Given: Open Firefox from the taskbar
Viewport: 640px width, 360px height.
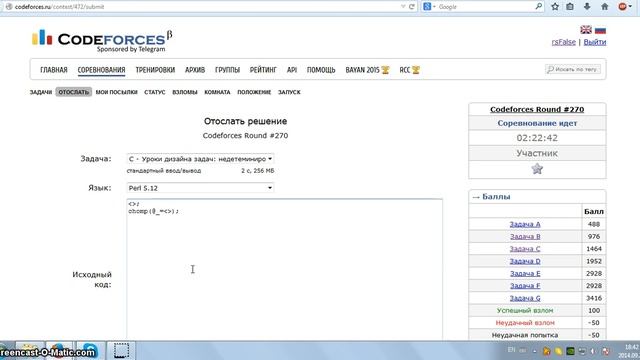Looking at the screenshot, I should pos(60,350).
